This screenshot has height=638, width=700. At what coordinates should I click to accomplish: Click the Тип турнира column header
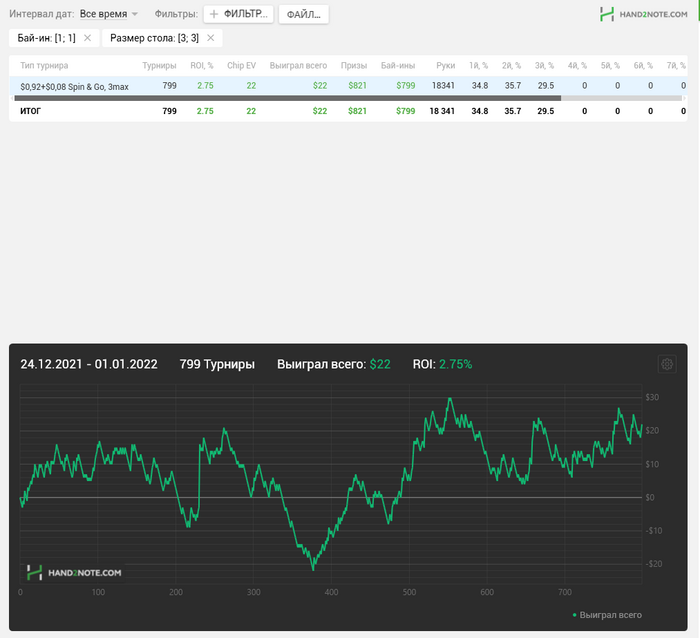tap(44, 65)
